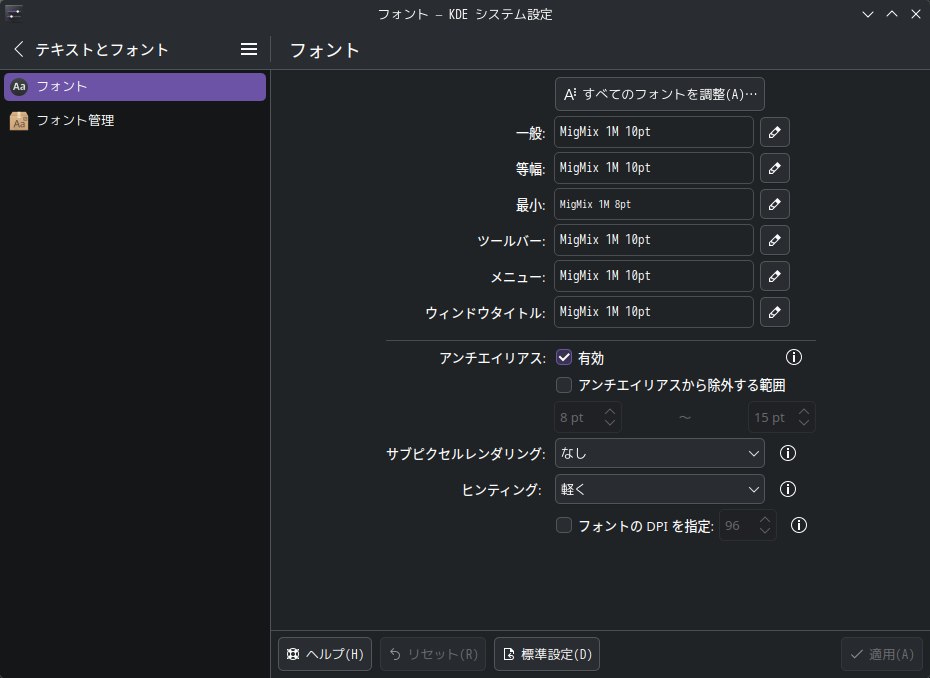This screenshot has height=678, width=930.
Task: Click the メニュー font text field
Action: point(654,276)
